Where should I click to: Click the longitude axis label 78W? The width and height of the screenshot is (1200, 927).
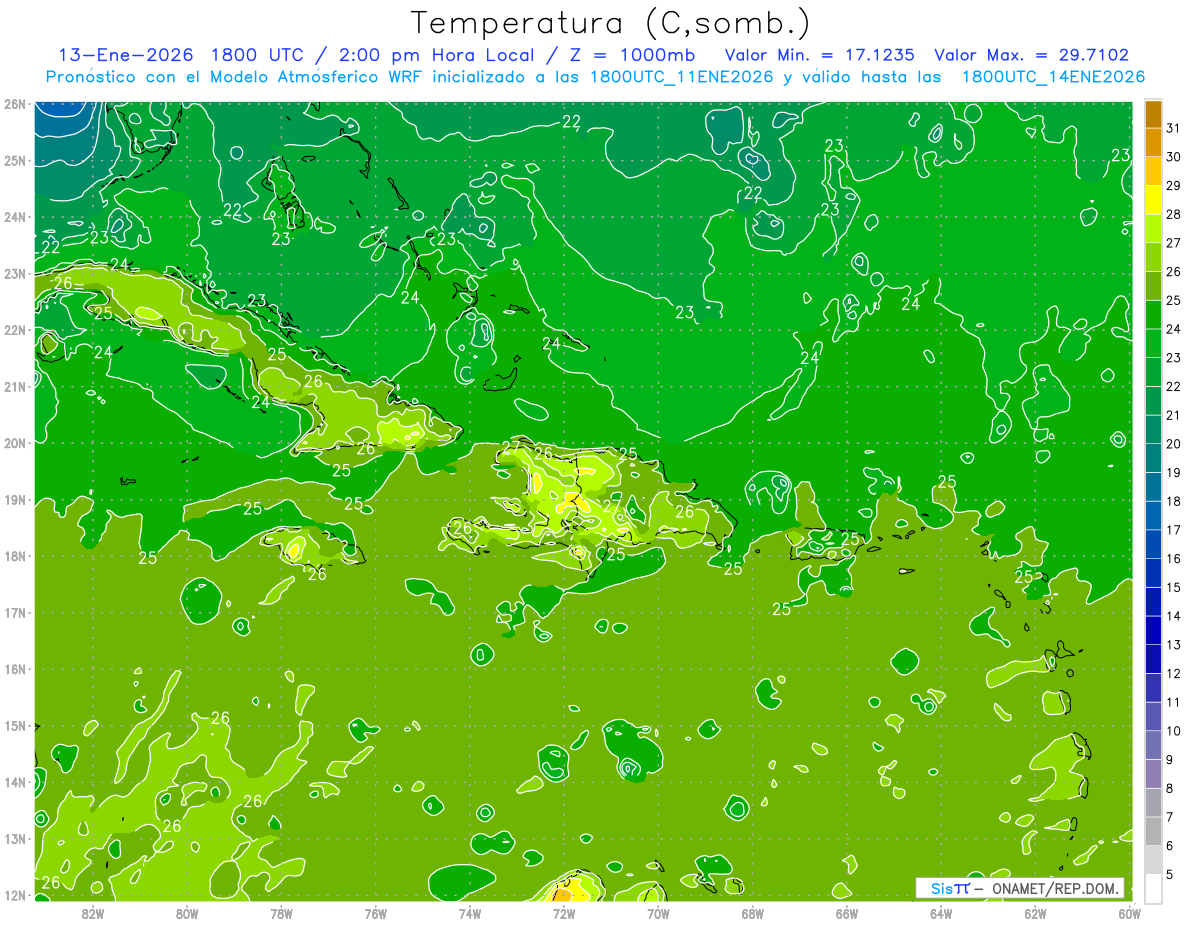[x=281, y=913]
